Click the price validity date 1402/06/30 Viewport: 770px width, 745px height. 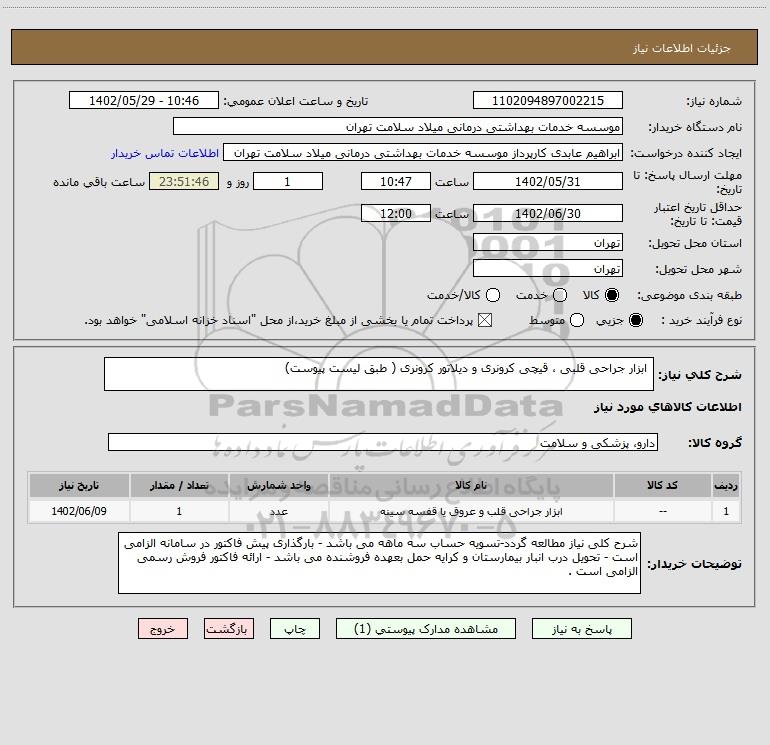pos(548,213)
